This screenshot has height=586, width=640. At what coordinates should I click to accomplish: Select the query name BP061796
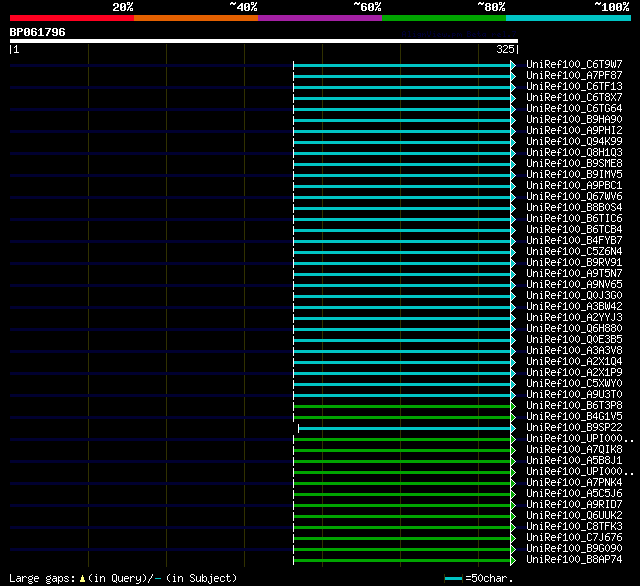pyautogui.click(x=38, y=32)
